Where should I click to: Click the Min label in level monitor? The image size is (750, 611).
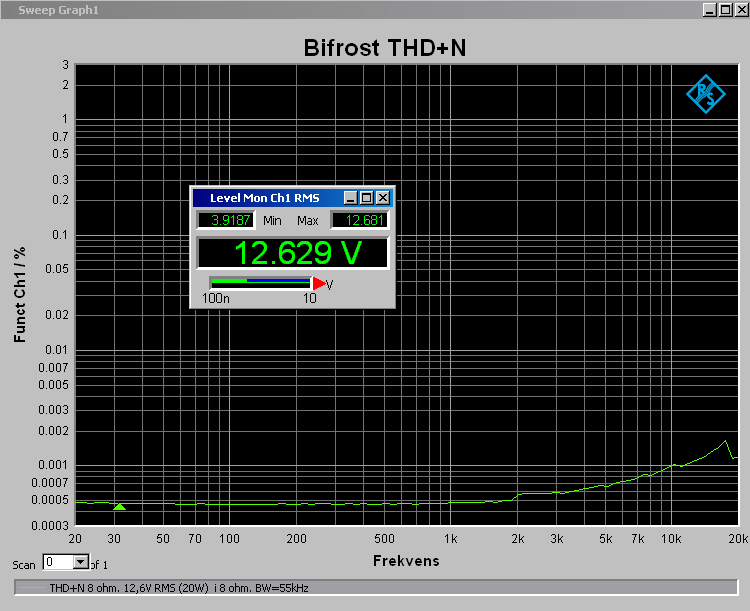pyautogui.click(x=272, y=221)
